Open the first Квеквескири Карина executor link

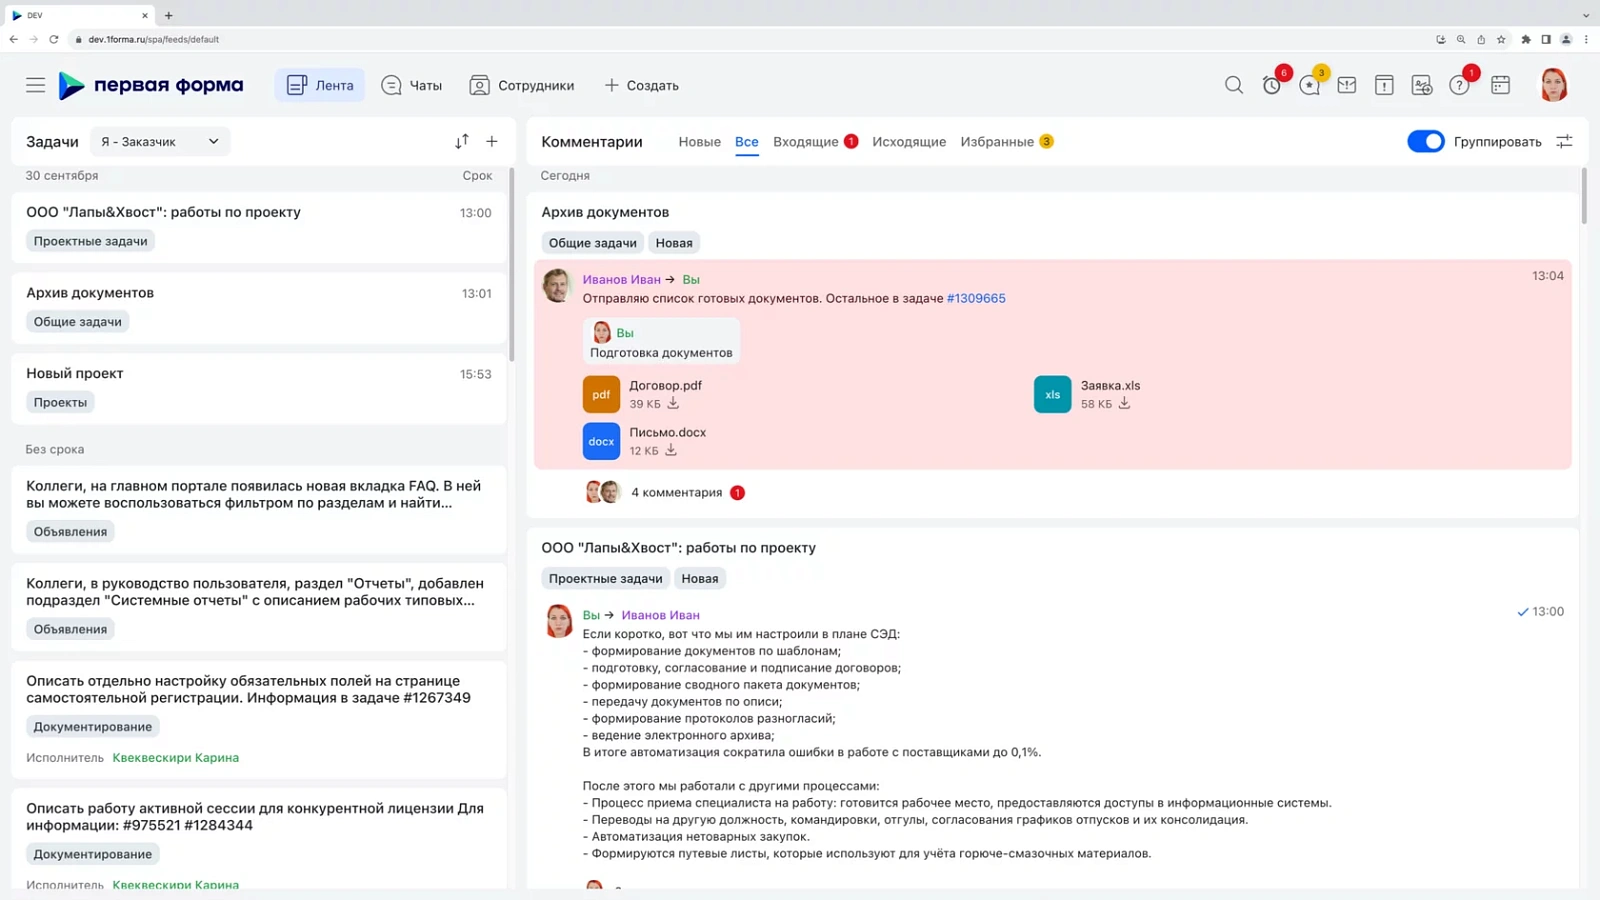point(175,757)
